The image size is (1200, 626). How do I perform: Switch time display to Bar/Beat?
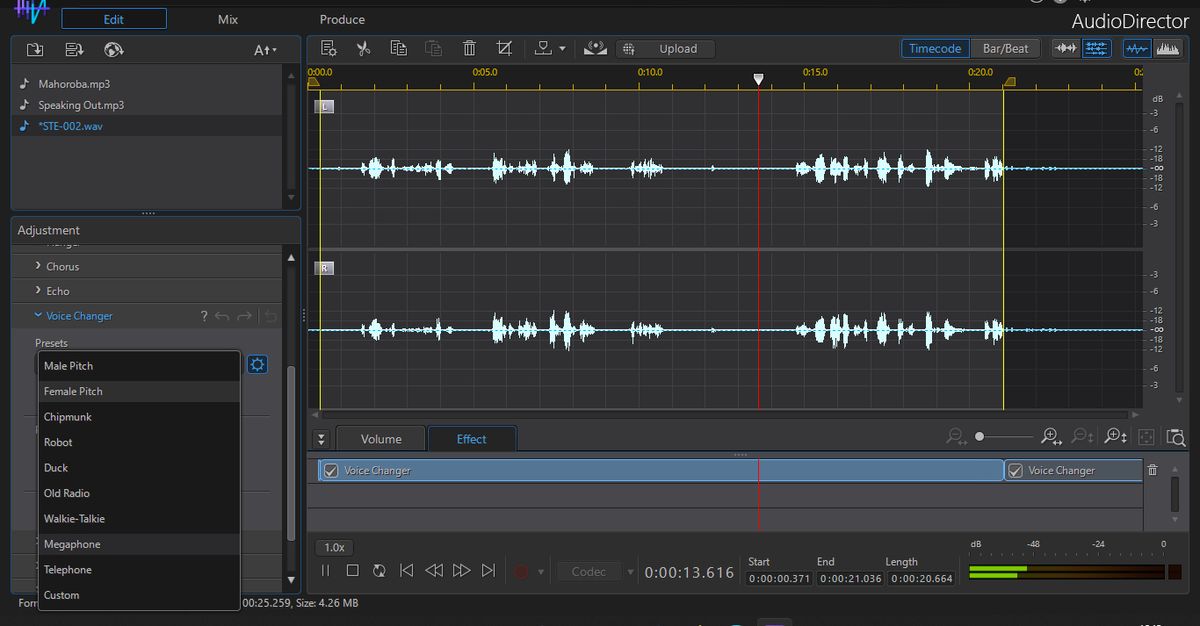click(1005, 47)
